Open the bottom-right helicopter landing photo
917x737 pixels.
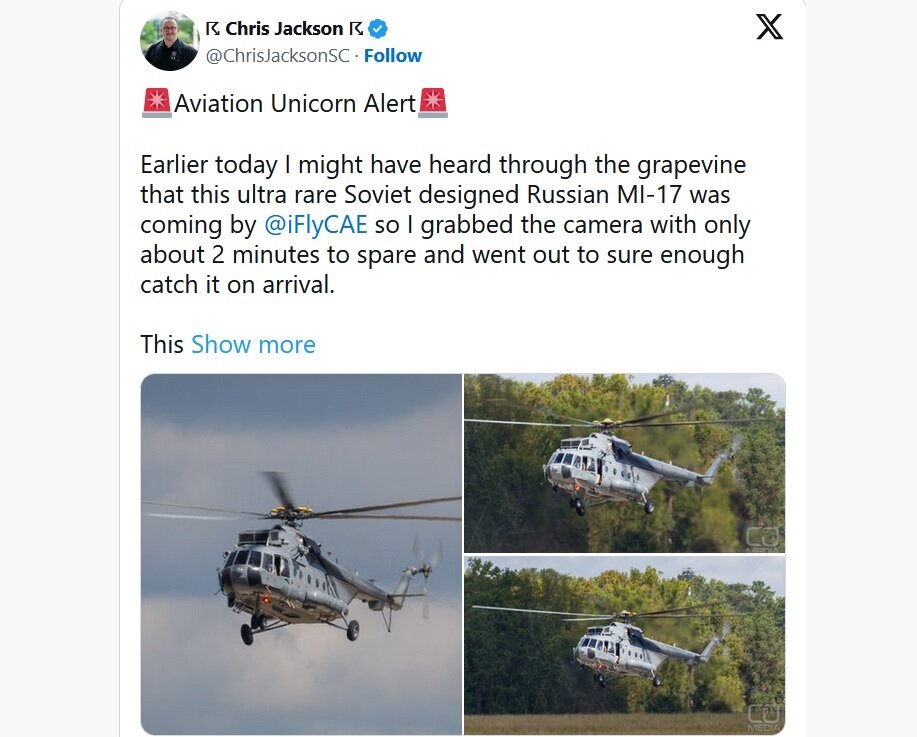(624, 645)
